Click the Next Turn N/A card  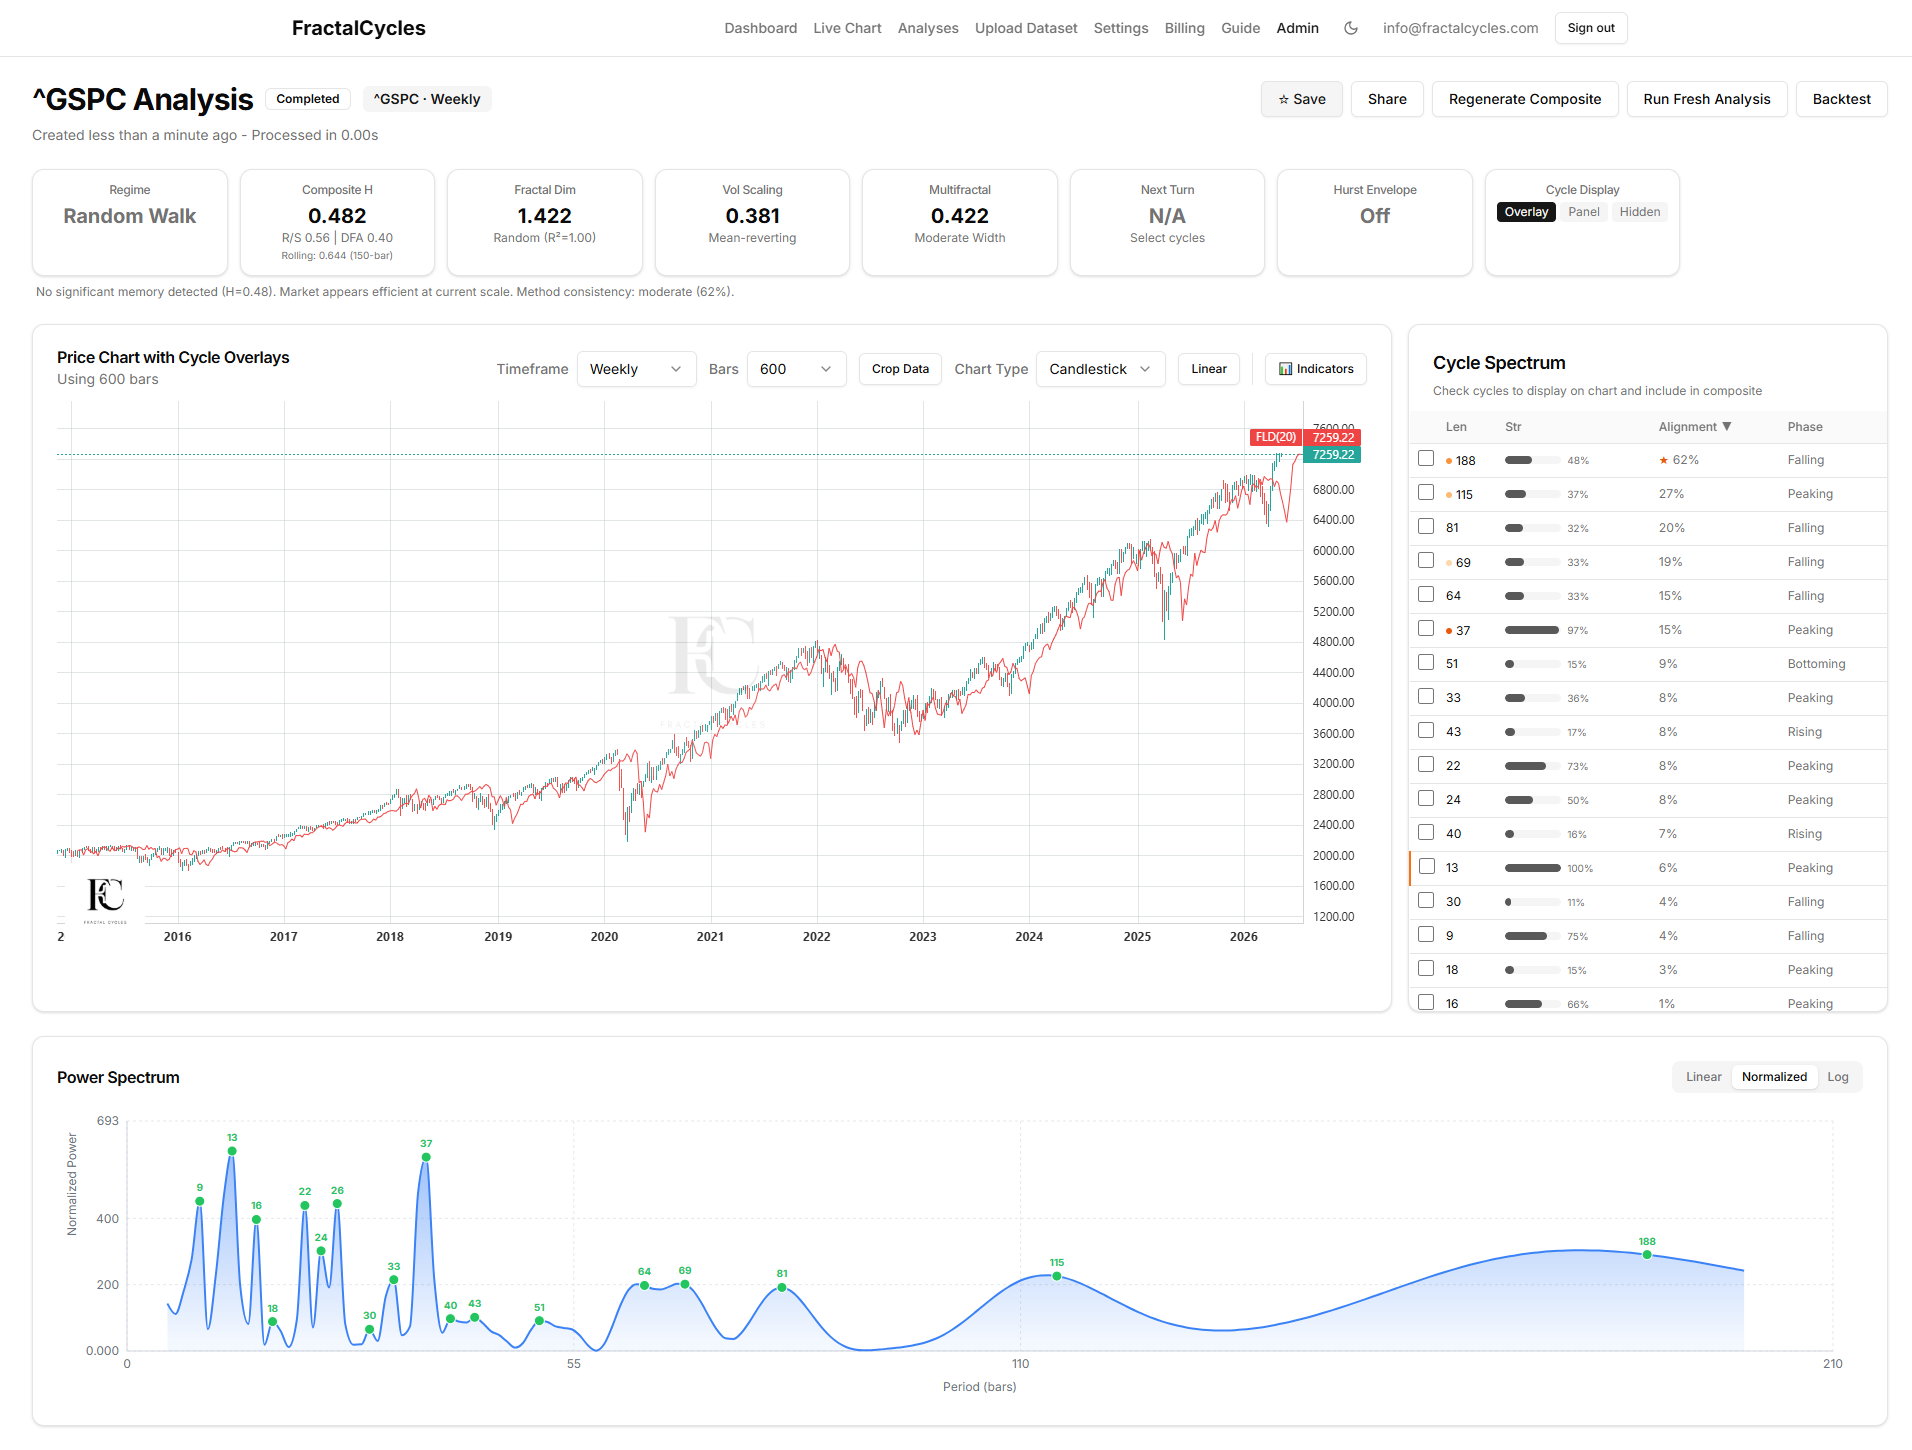point(1167,222)
